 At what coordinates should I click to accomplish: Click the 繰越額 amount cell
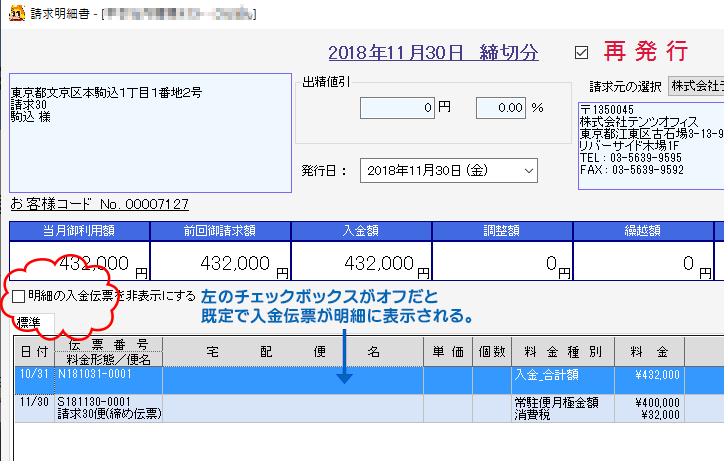[643, 264]
